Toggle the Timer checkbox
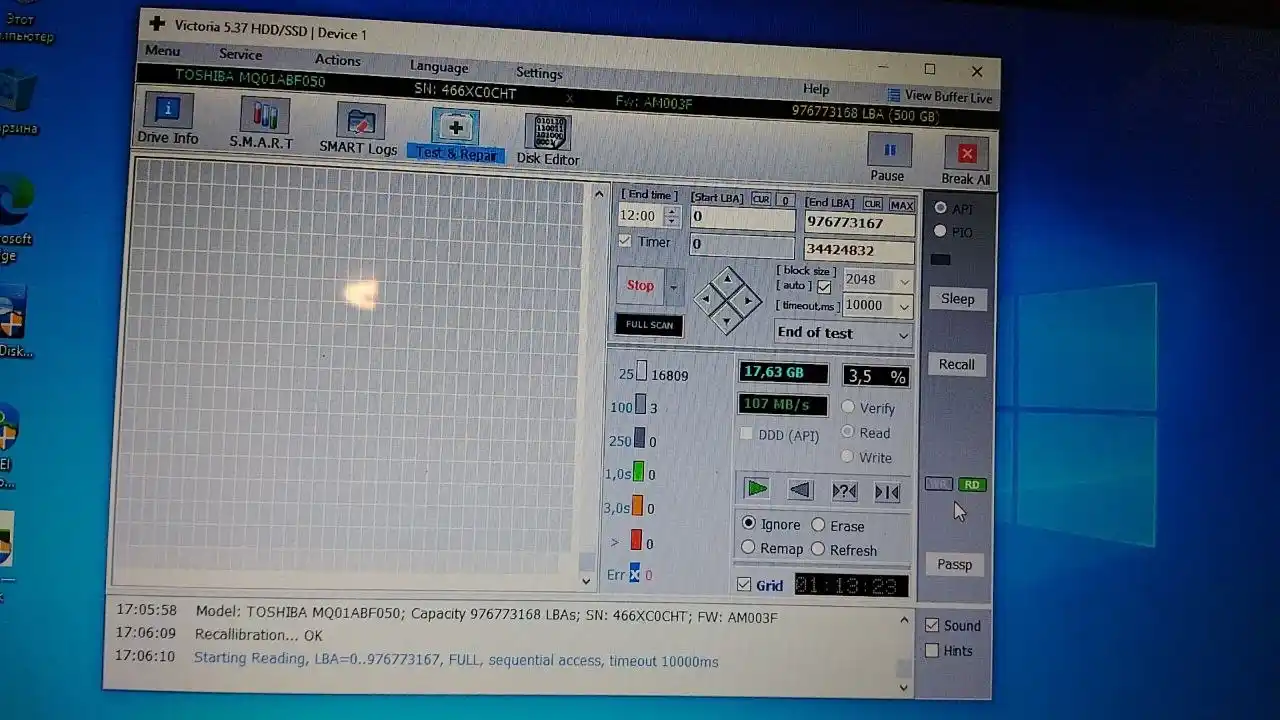This screenshot has height=720, width=1280. [625, 241]
